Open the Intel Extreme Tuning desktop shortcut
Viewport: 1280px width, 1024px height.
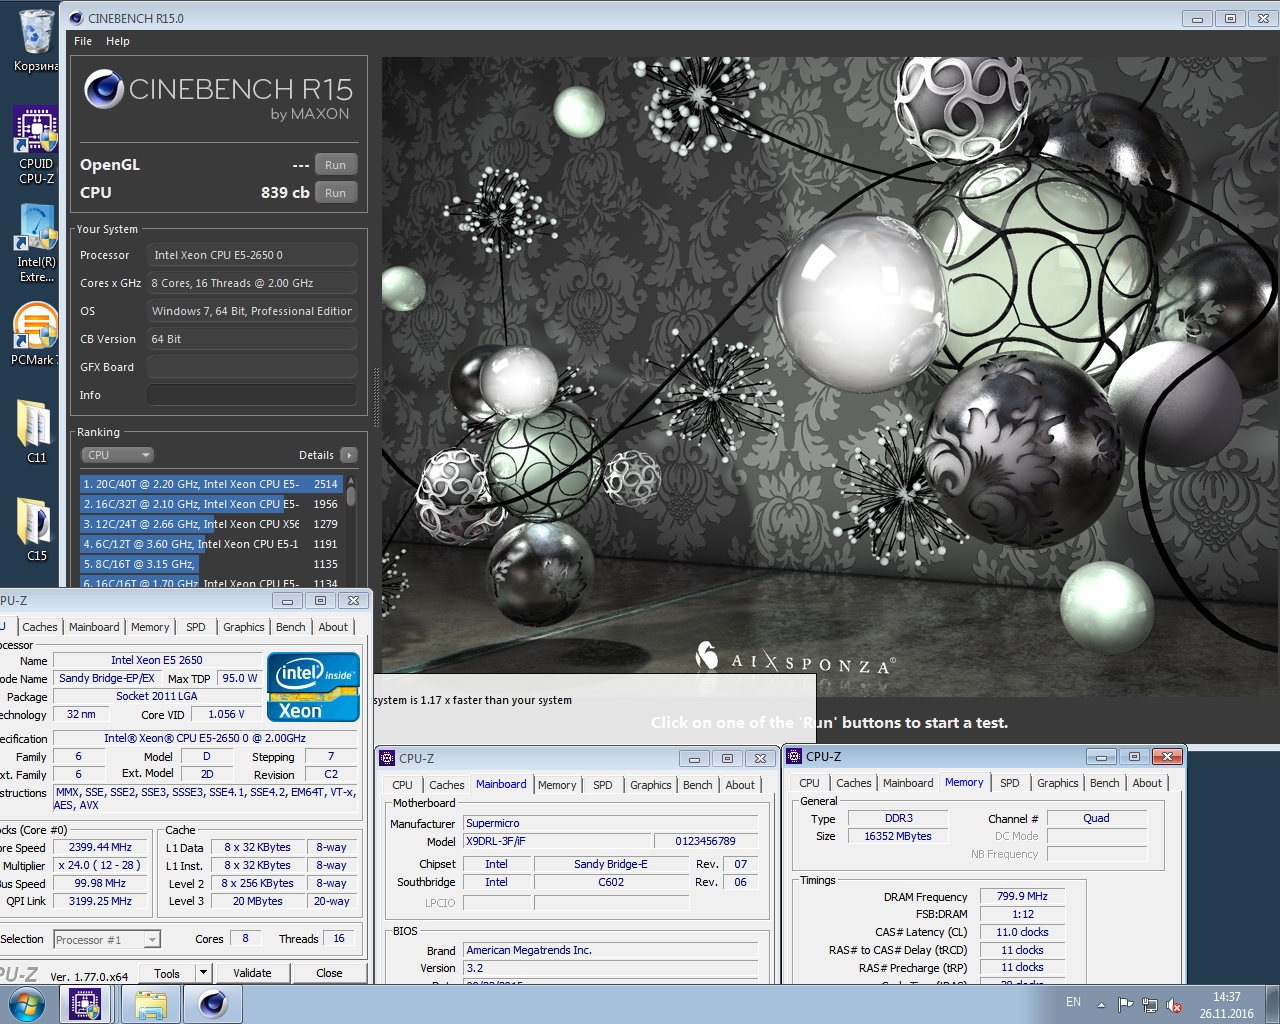36,244
